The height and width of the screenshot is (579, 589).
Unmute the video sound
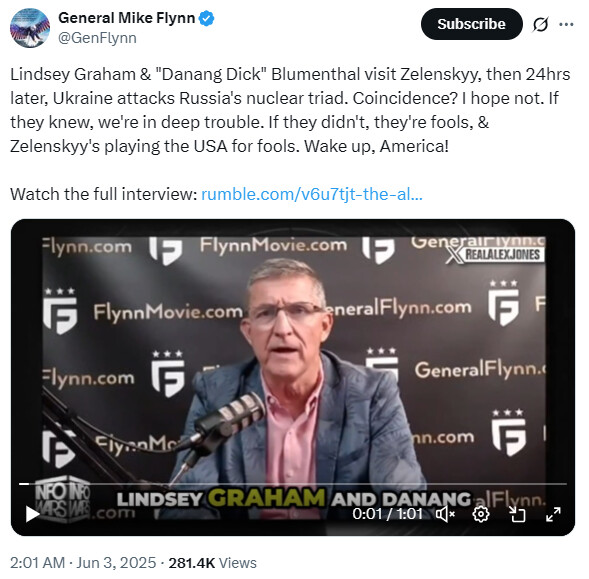(445, 514)
